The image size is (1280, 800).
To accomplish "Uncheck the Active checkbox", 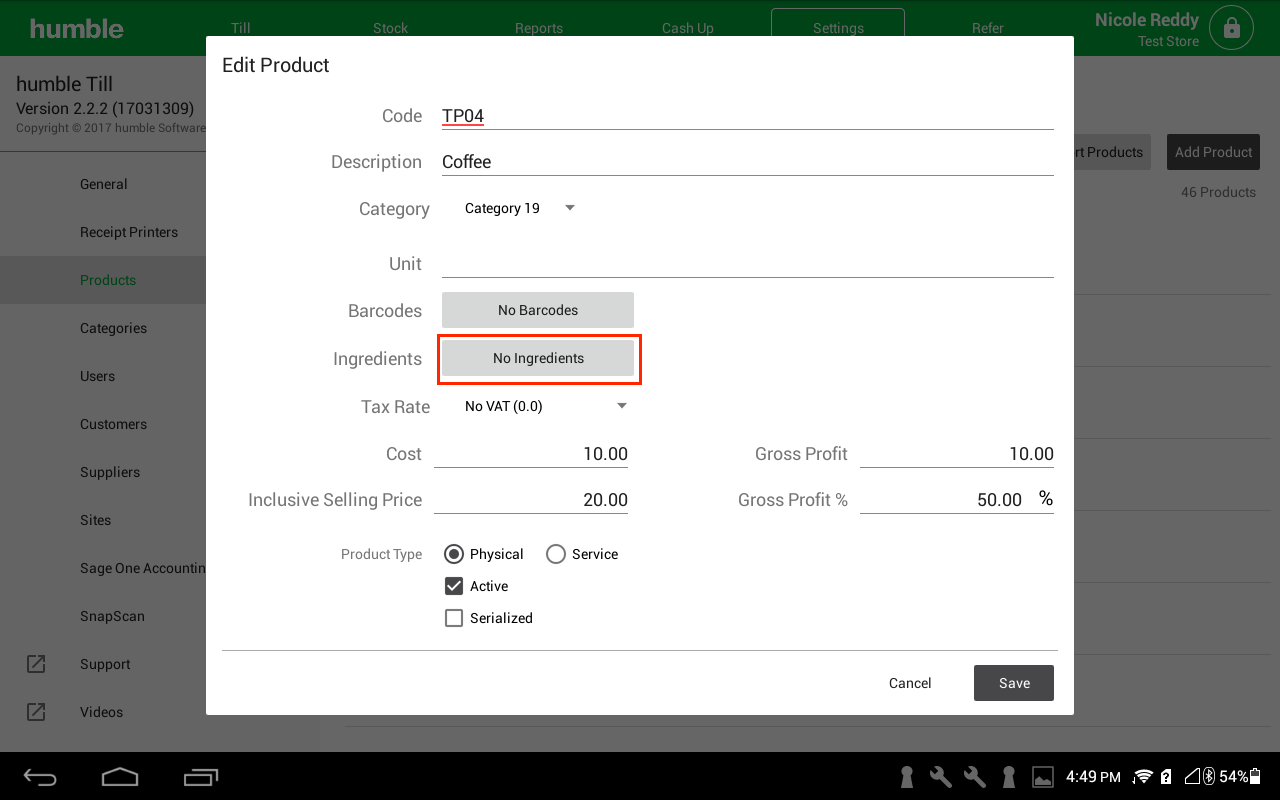I will (x=454, y=586).
